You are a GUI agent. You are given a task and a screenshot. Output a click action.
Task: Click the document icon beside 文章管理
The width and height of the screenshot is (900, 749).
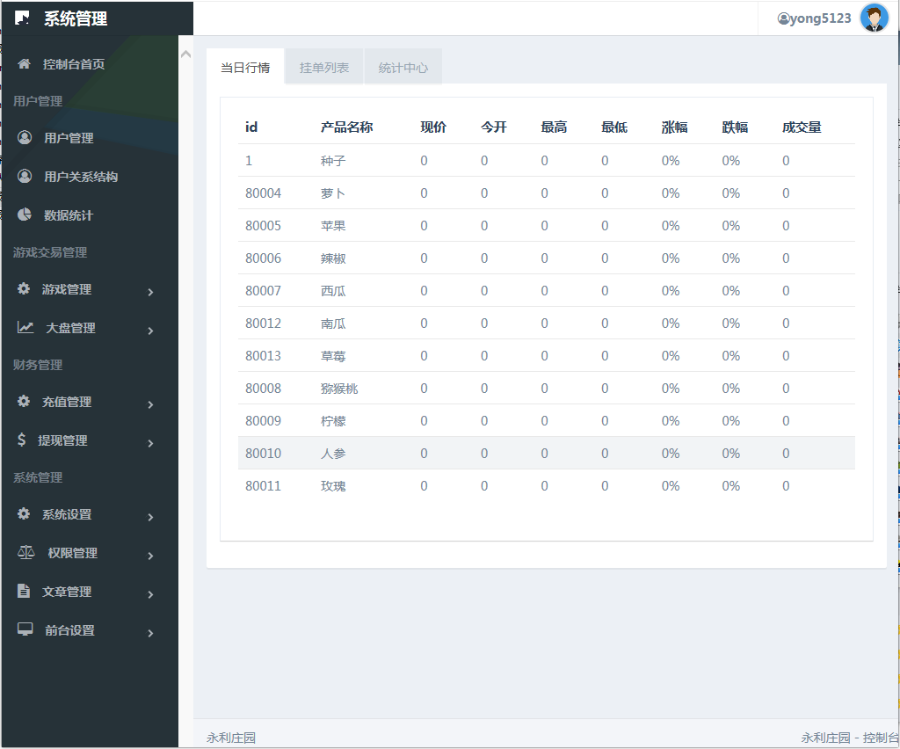pyautogui.click(x=24, y=591)
